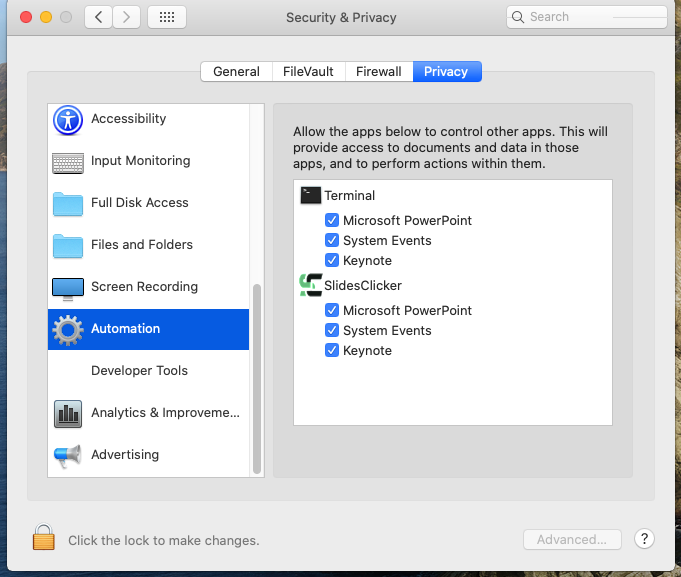681x577 pixels.
Task: Select the Advertising label in sidebar
Action: 125,455
